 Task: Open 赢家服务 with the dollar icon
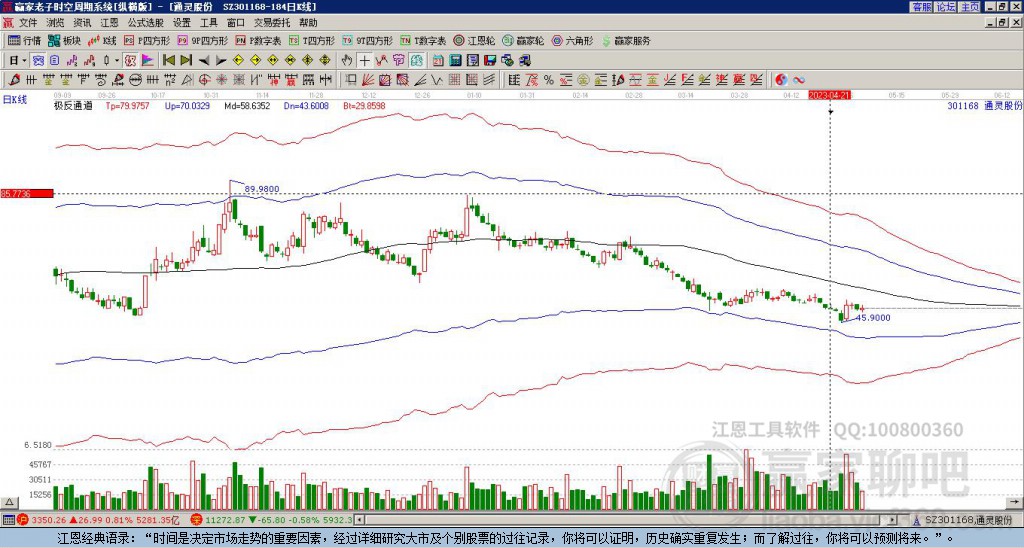point(626,40)
